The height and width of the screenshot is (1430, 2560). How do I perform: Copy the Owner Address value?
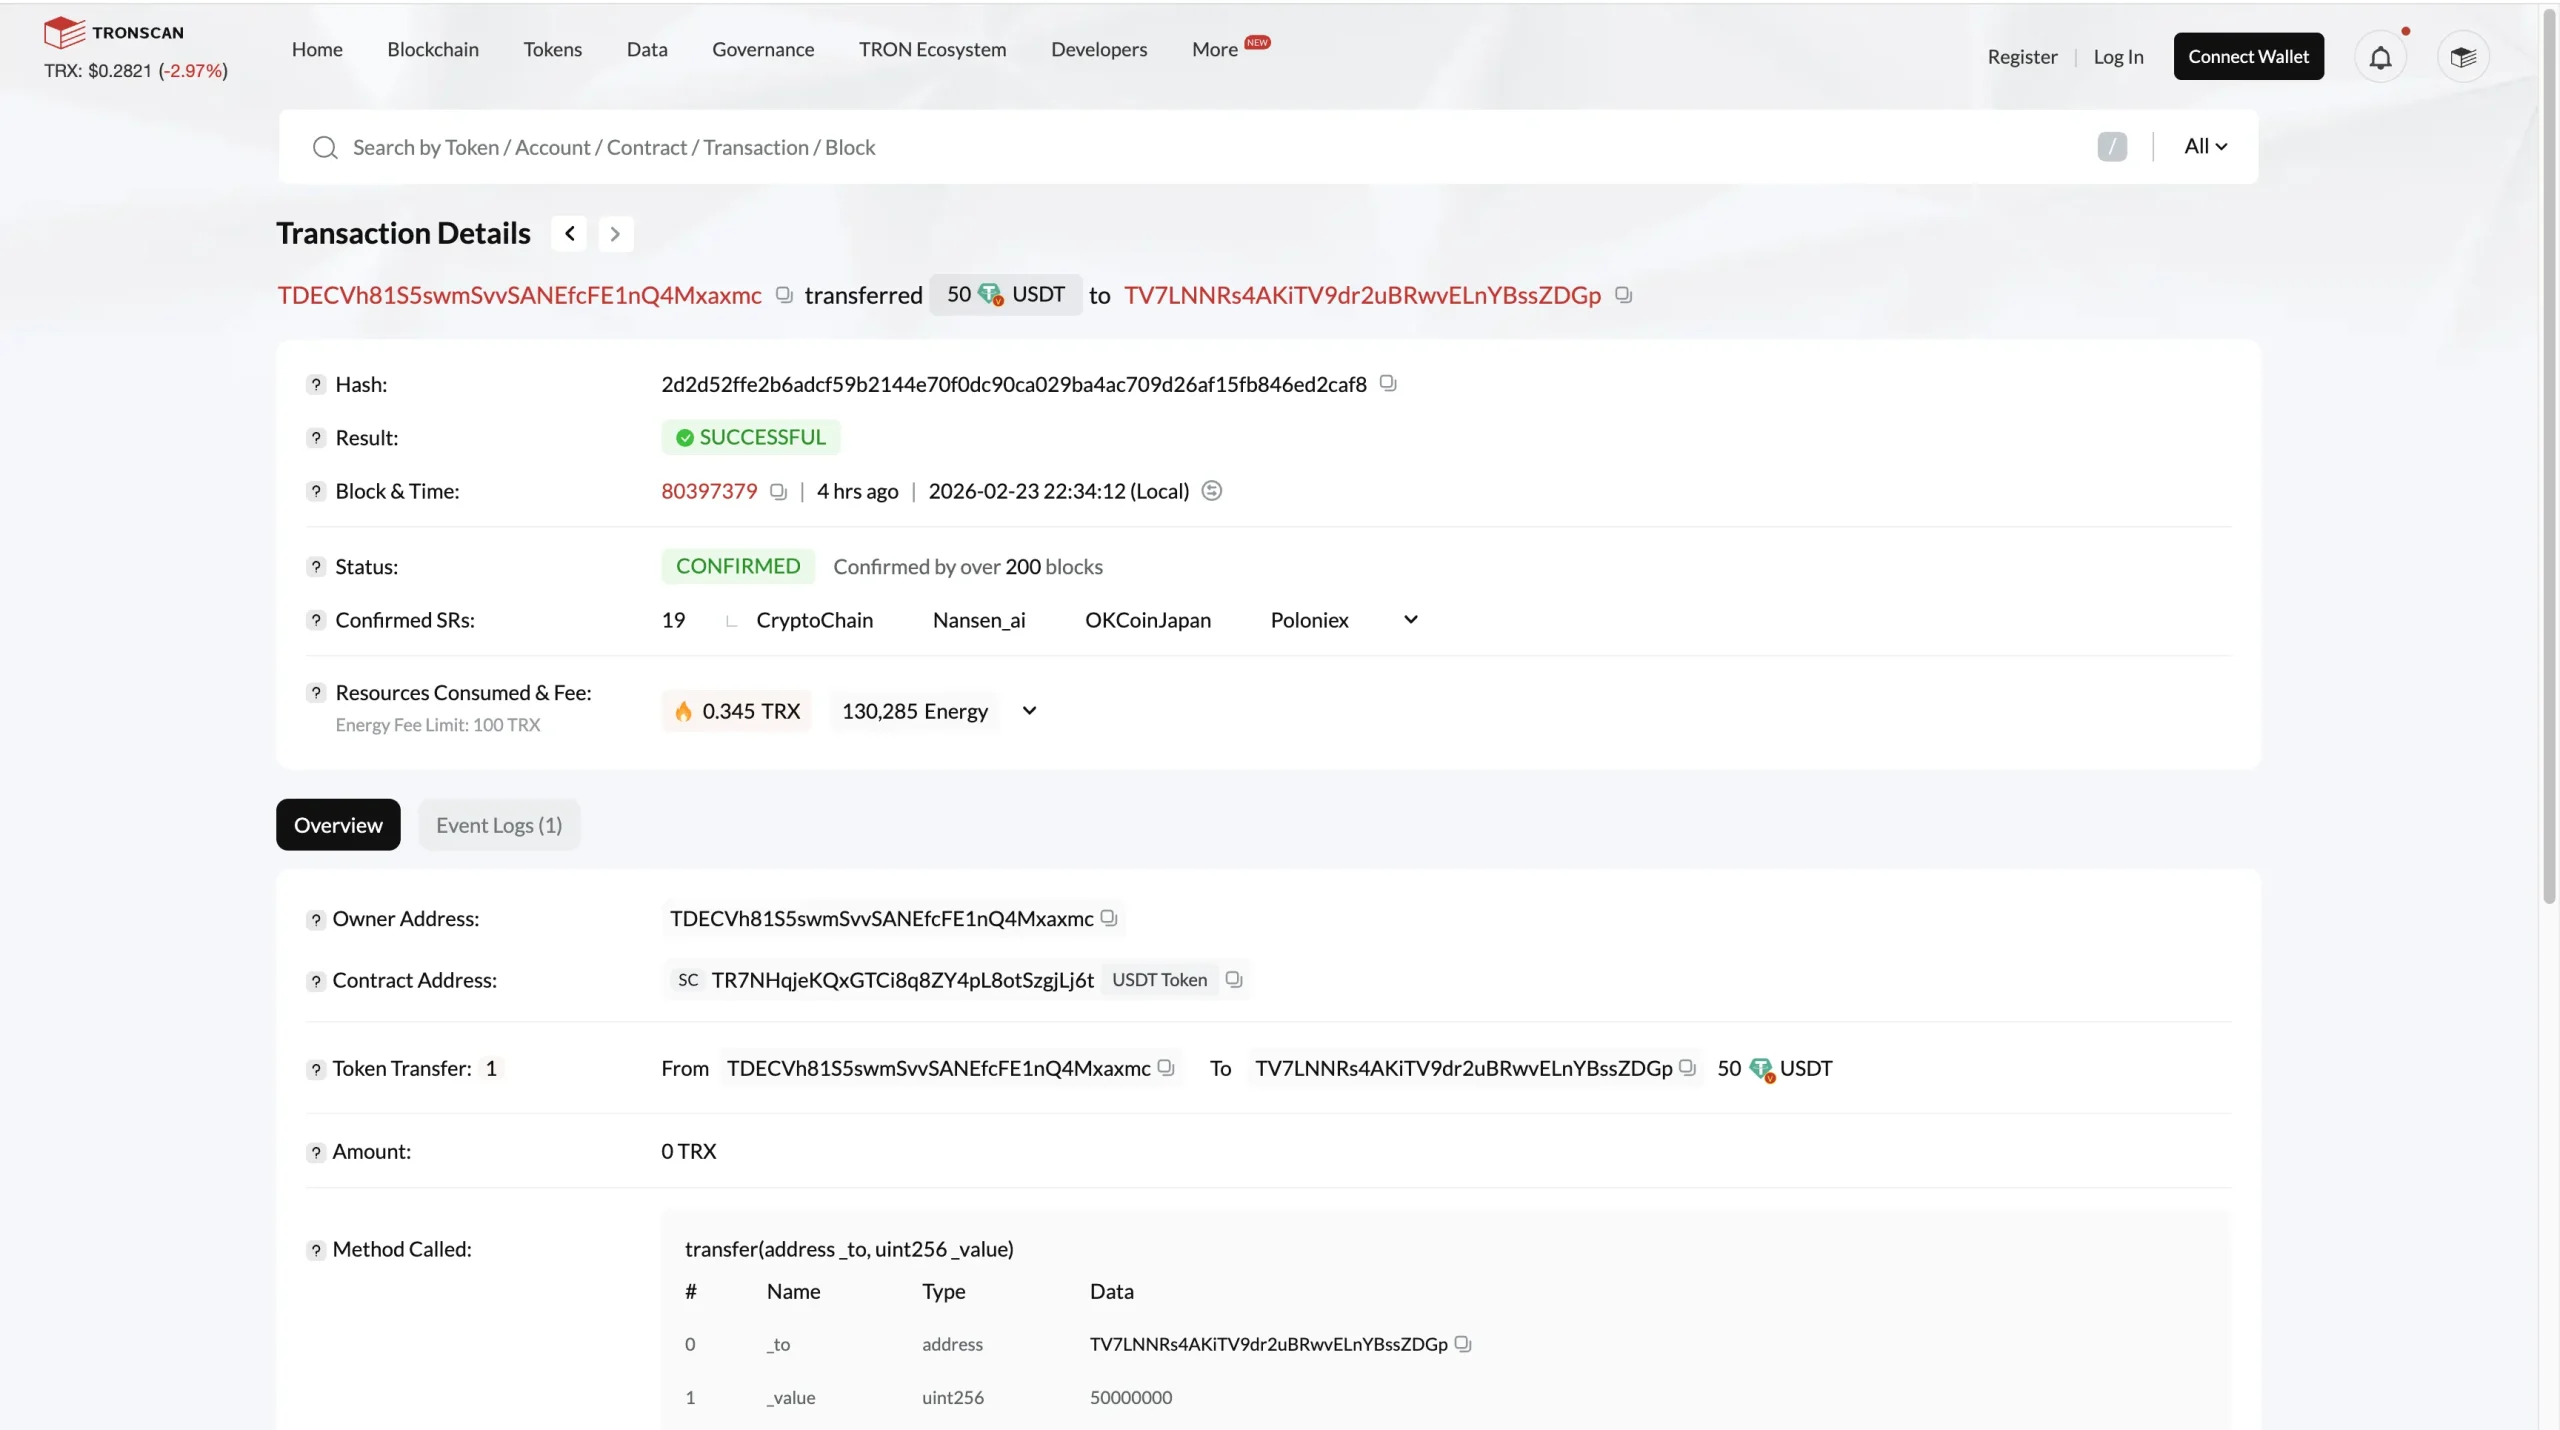[1108, 917]
